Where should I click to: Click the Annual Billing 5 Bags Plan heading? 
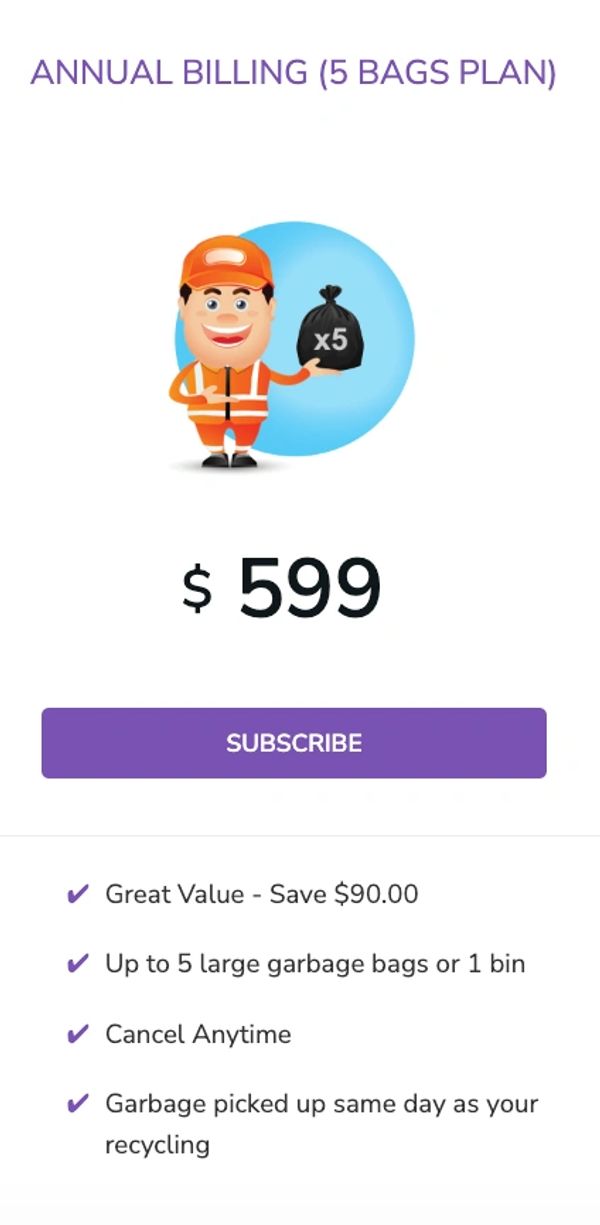click(x=294, y=72)
